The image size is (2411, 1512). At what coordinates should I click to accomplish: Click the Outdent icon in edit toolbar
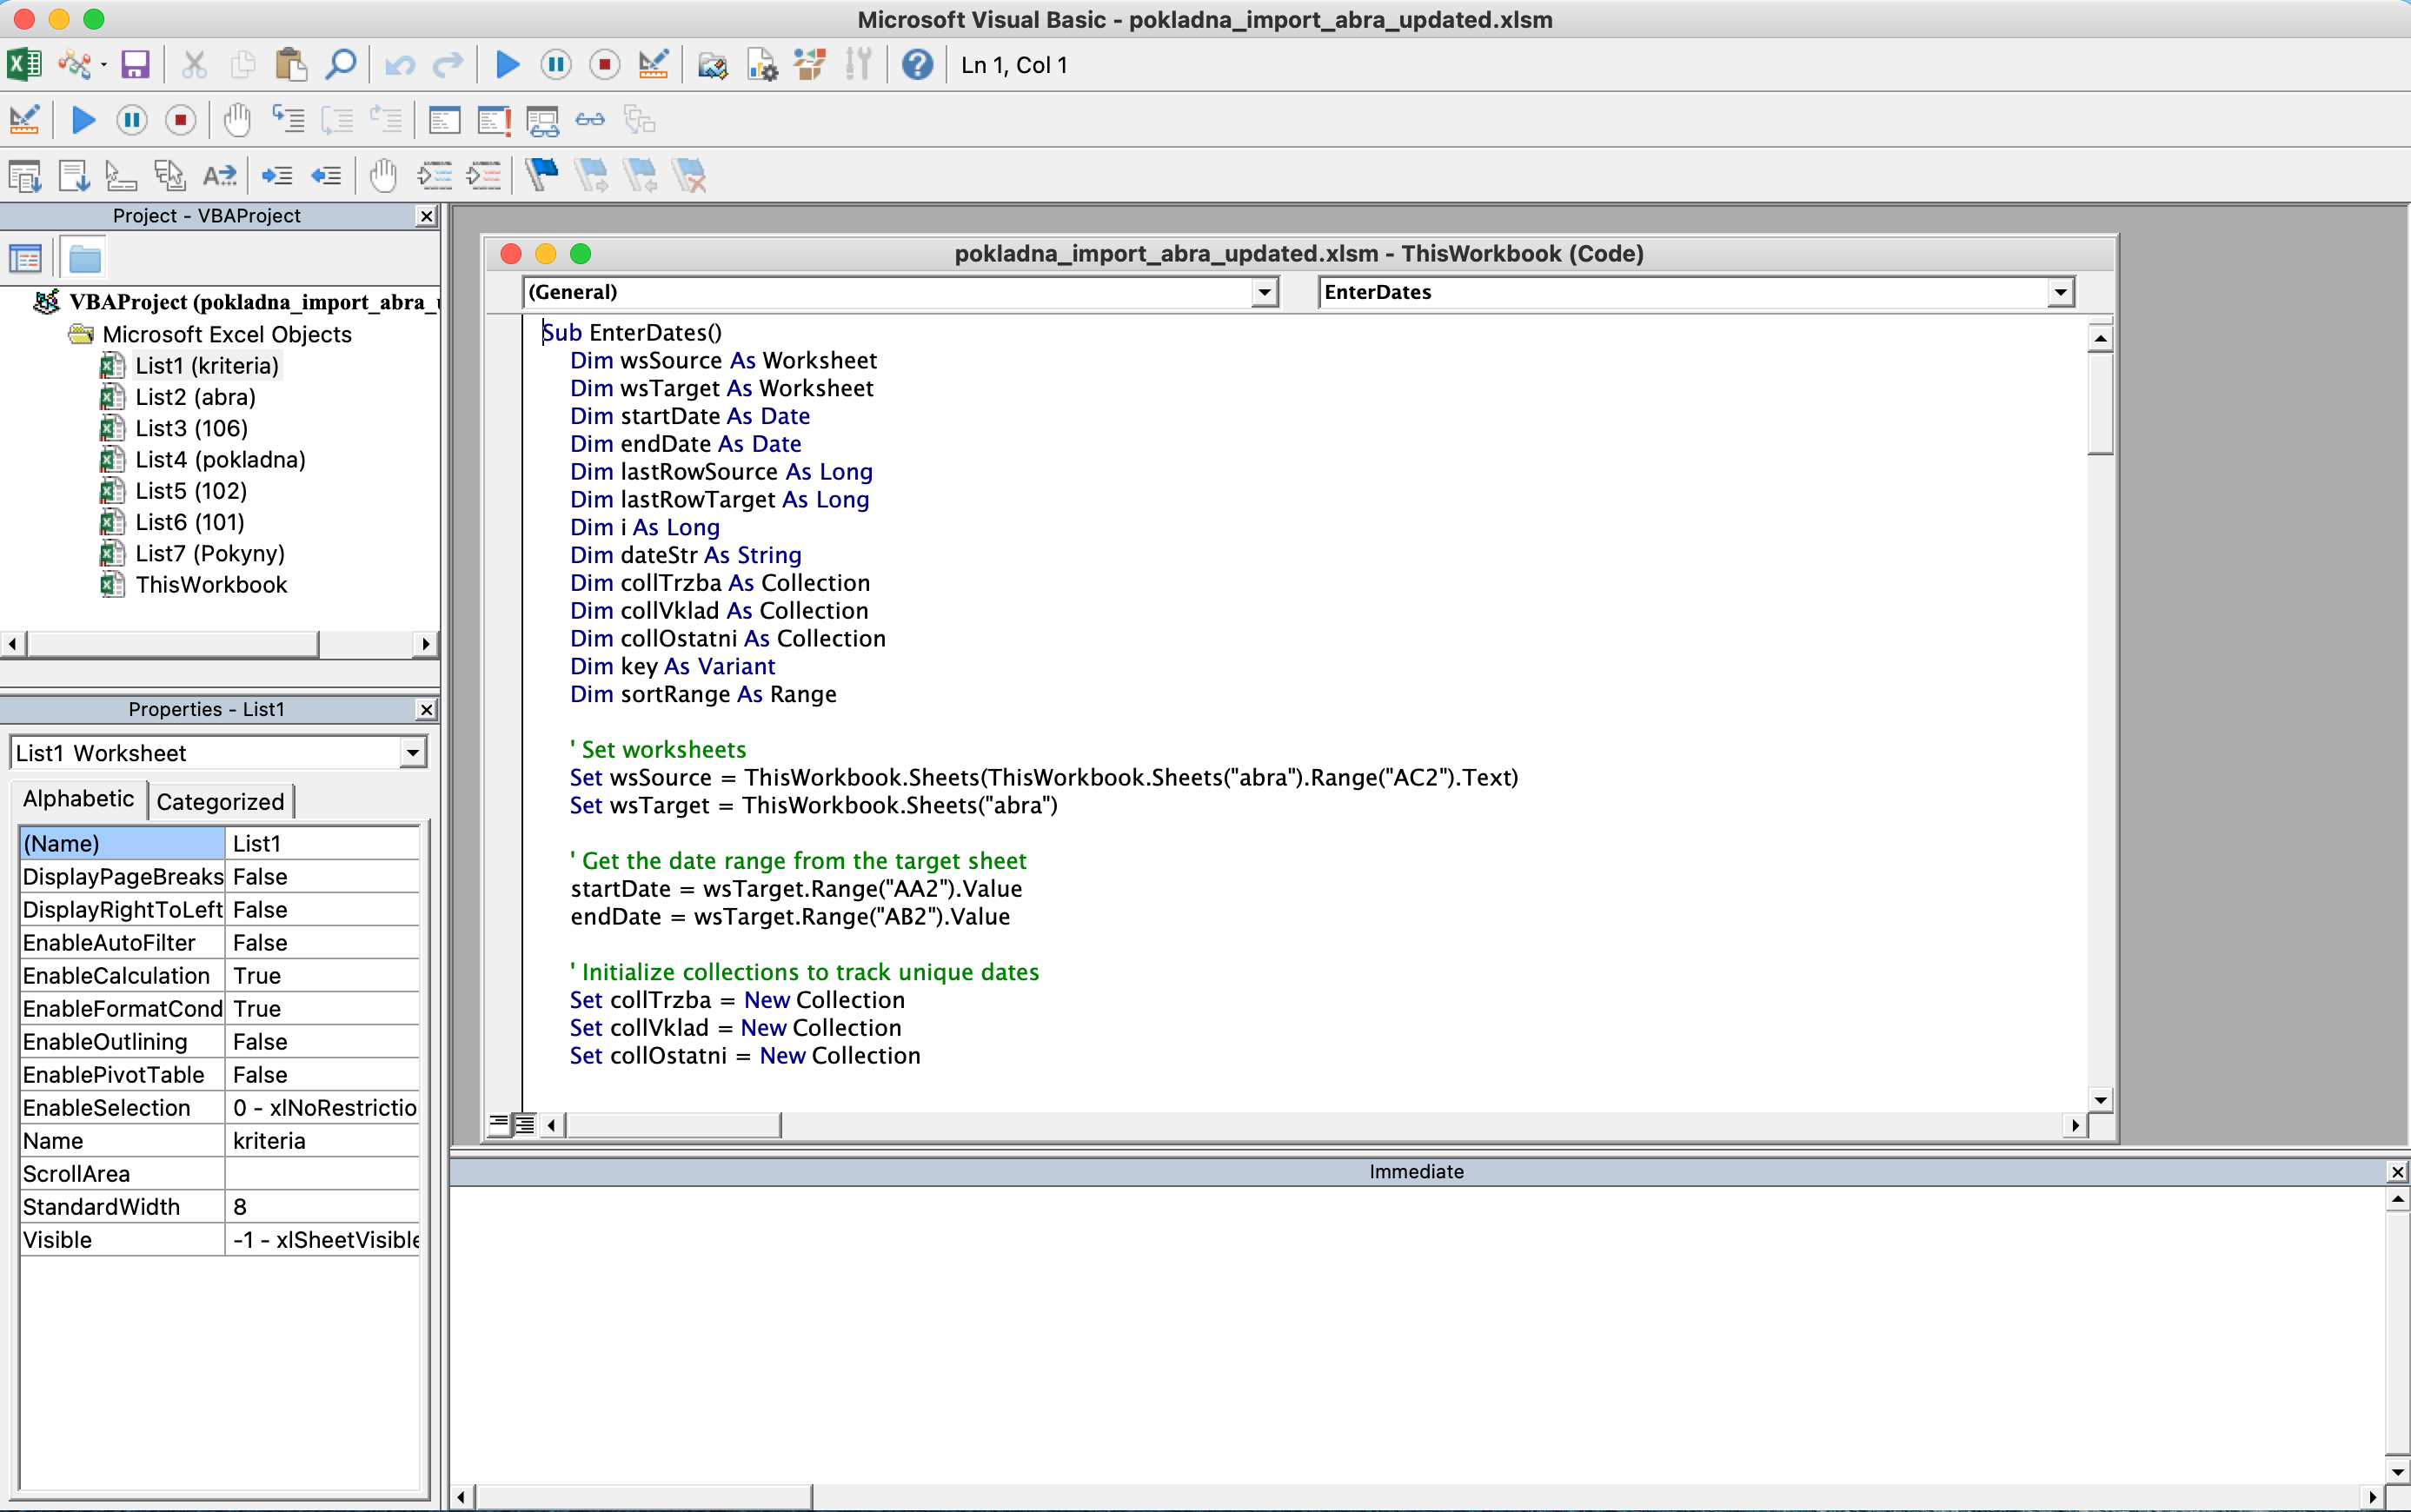(326, 176)
